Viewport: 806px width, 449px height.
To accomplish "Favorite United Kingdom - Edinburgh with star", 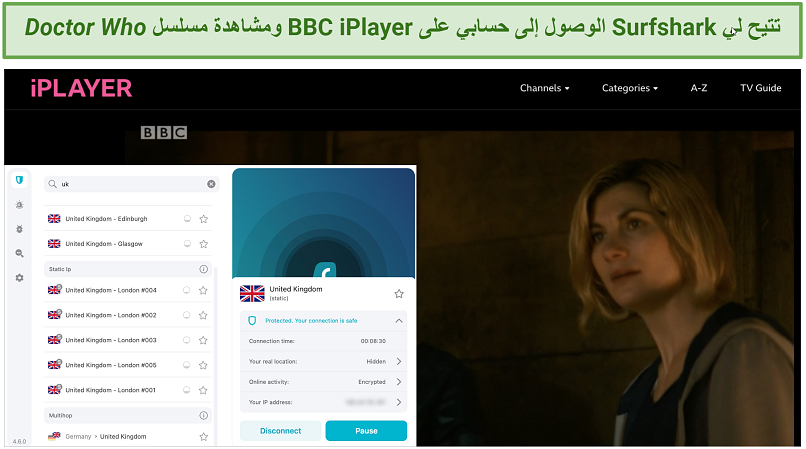I will pyautogui.click(x=204, y=219).
